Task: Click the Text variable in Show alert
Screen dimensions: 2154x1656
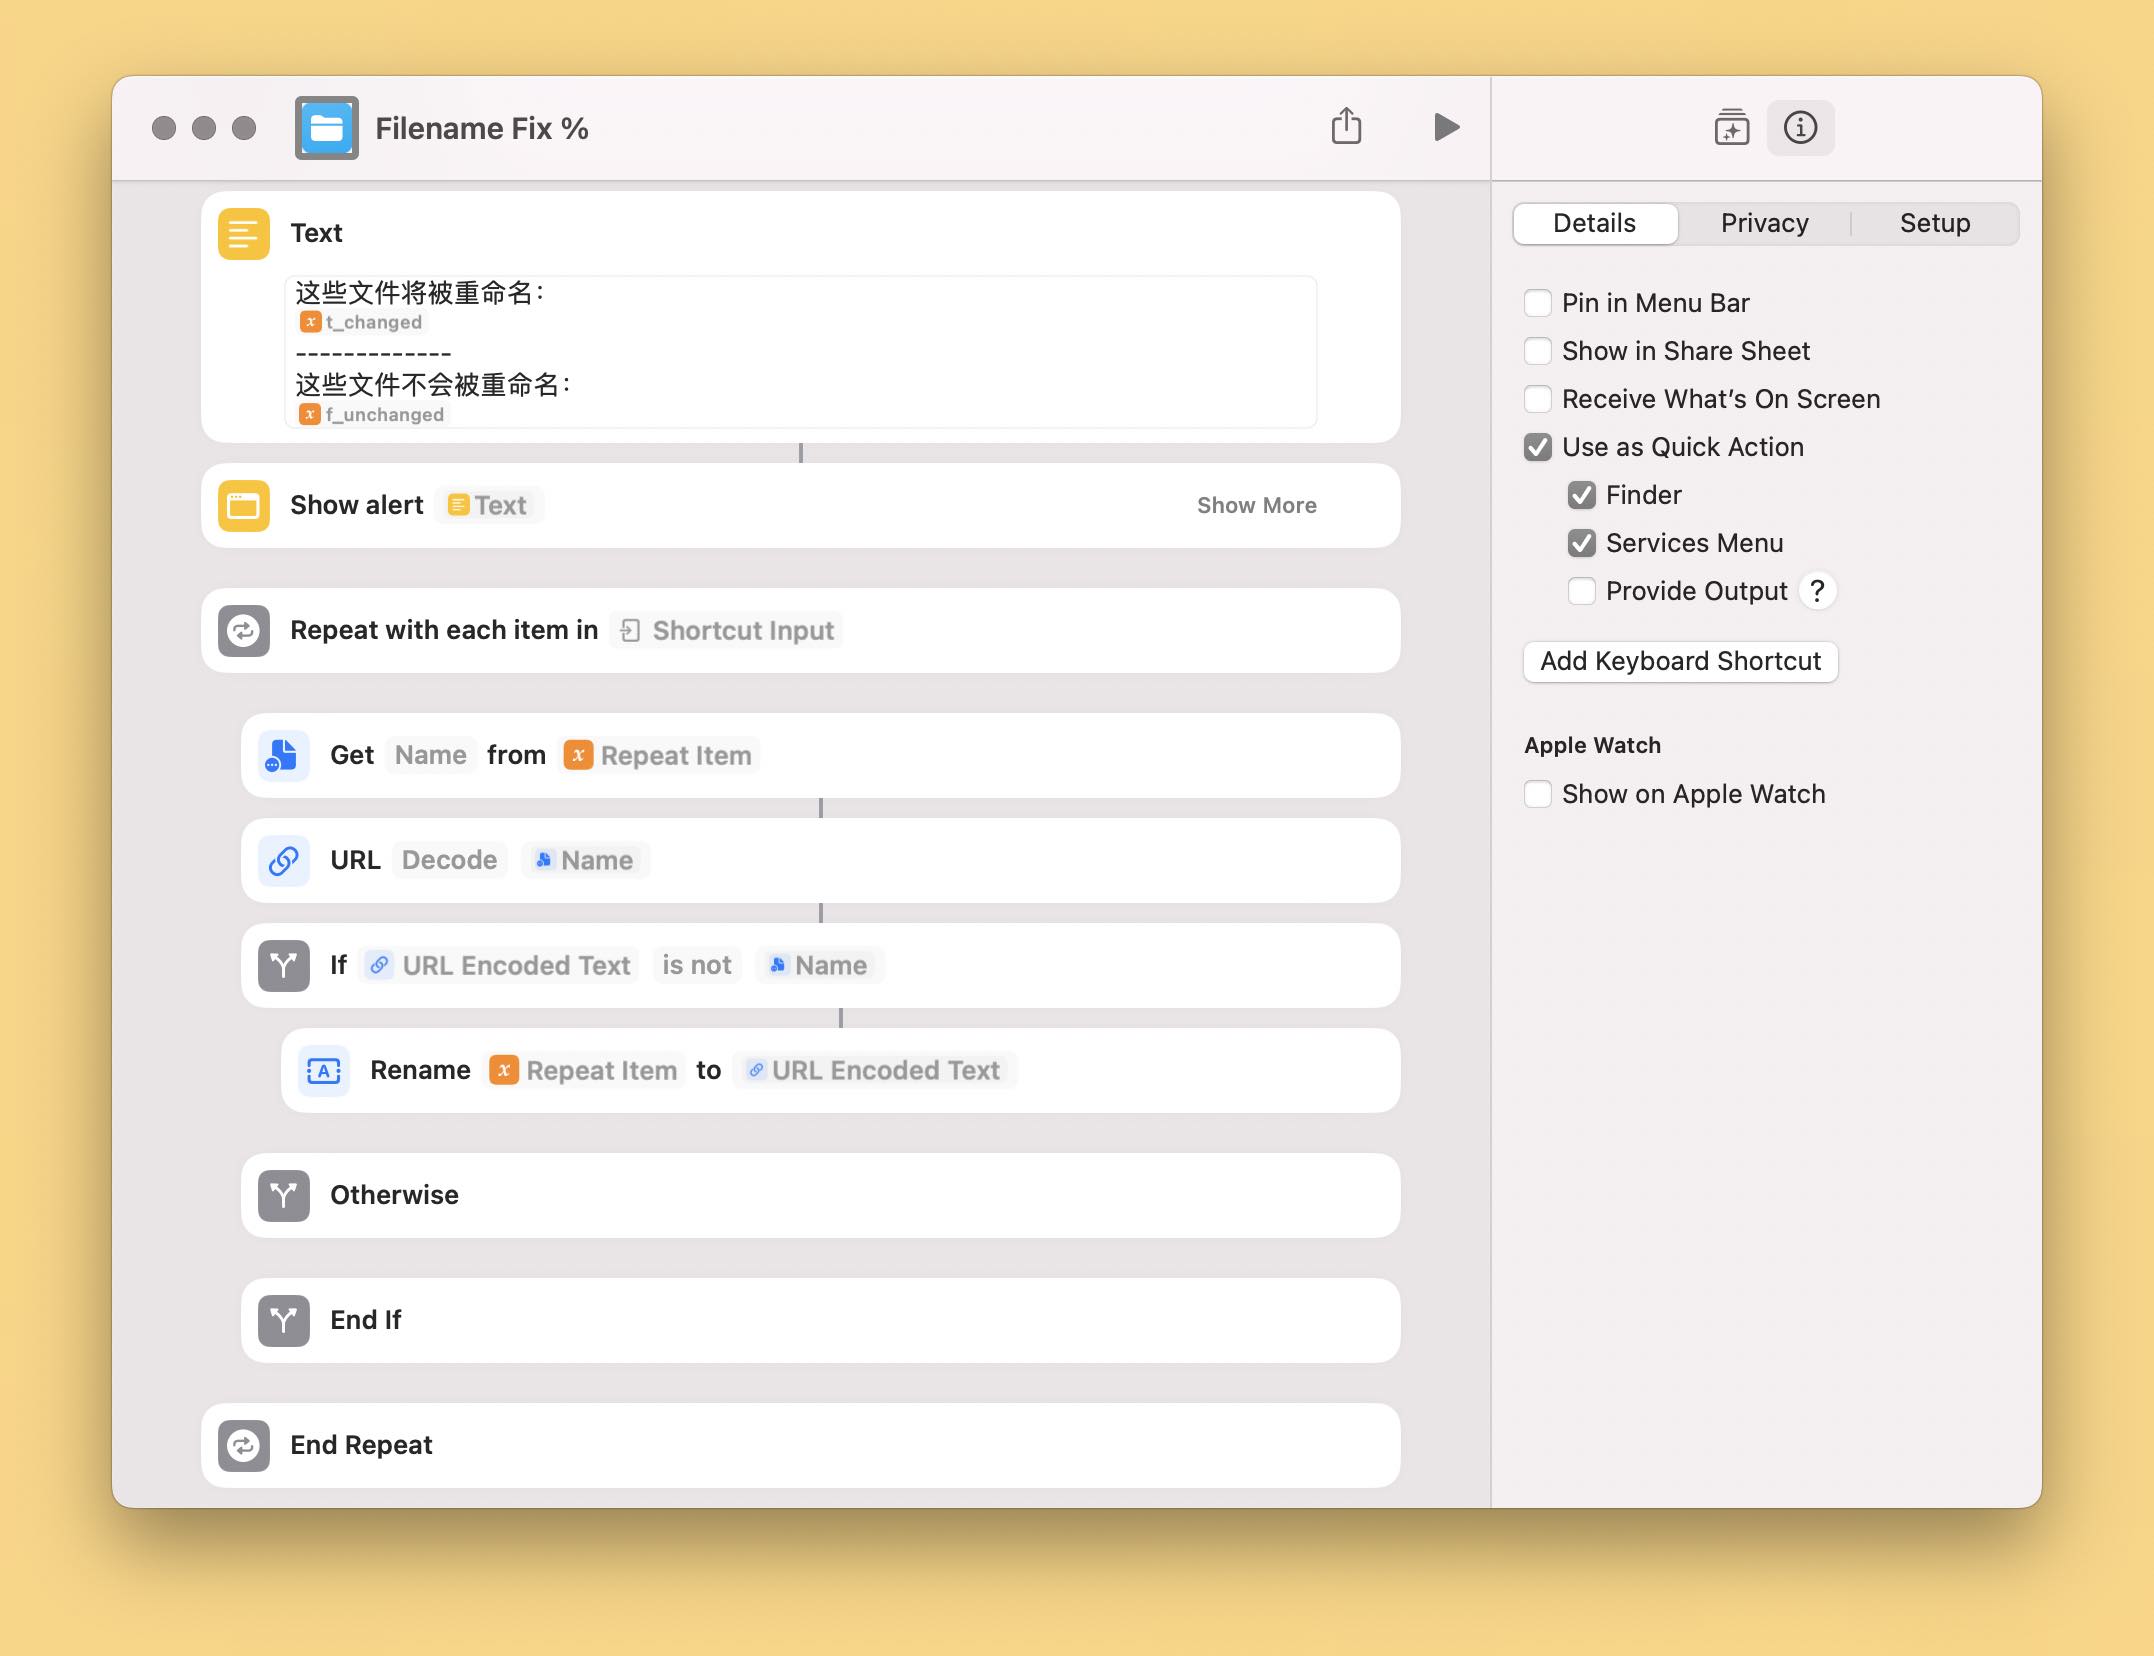Action: pyautogui.click(x=488, y=505)
